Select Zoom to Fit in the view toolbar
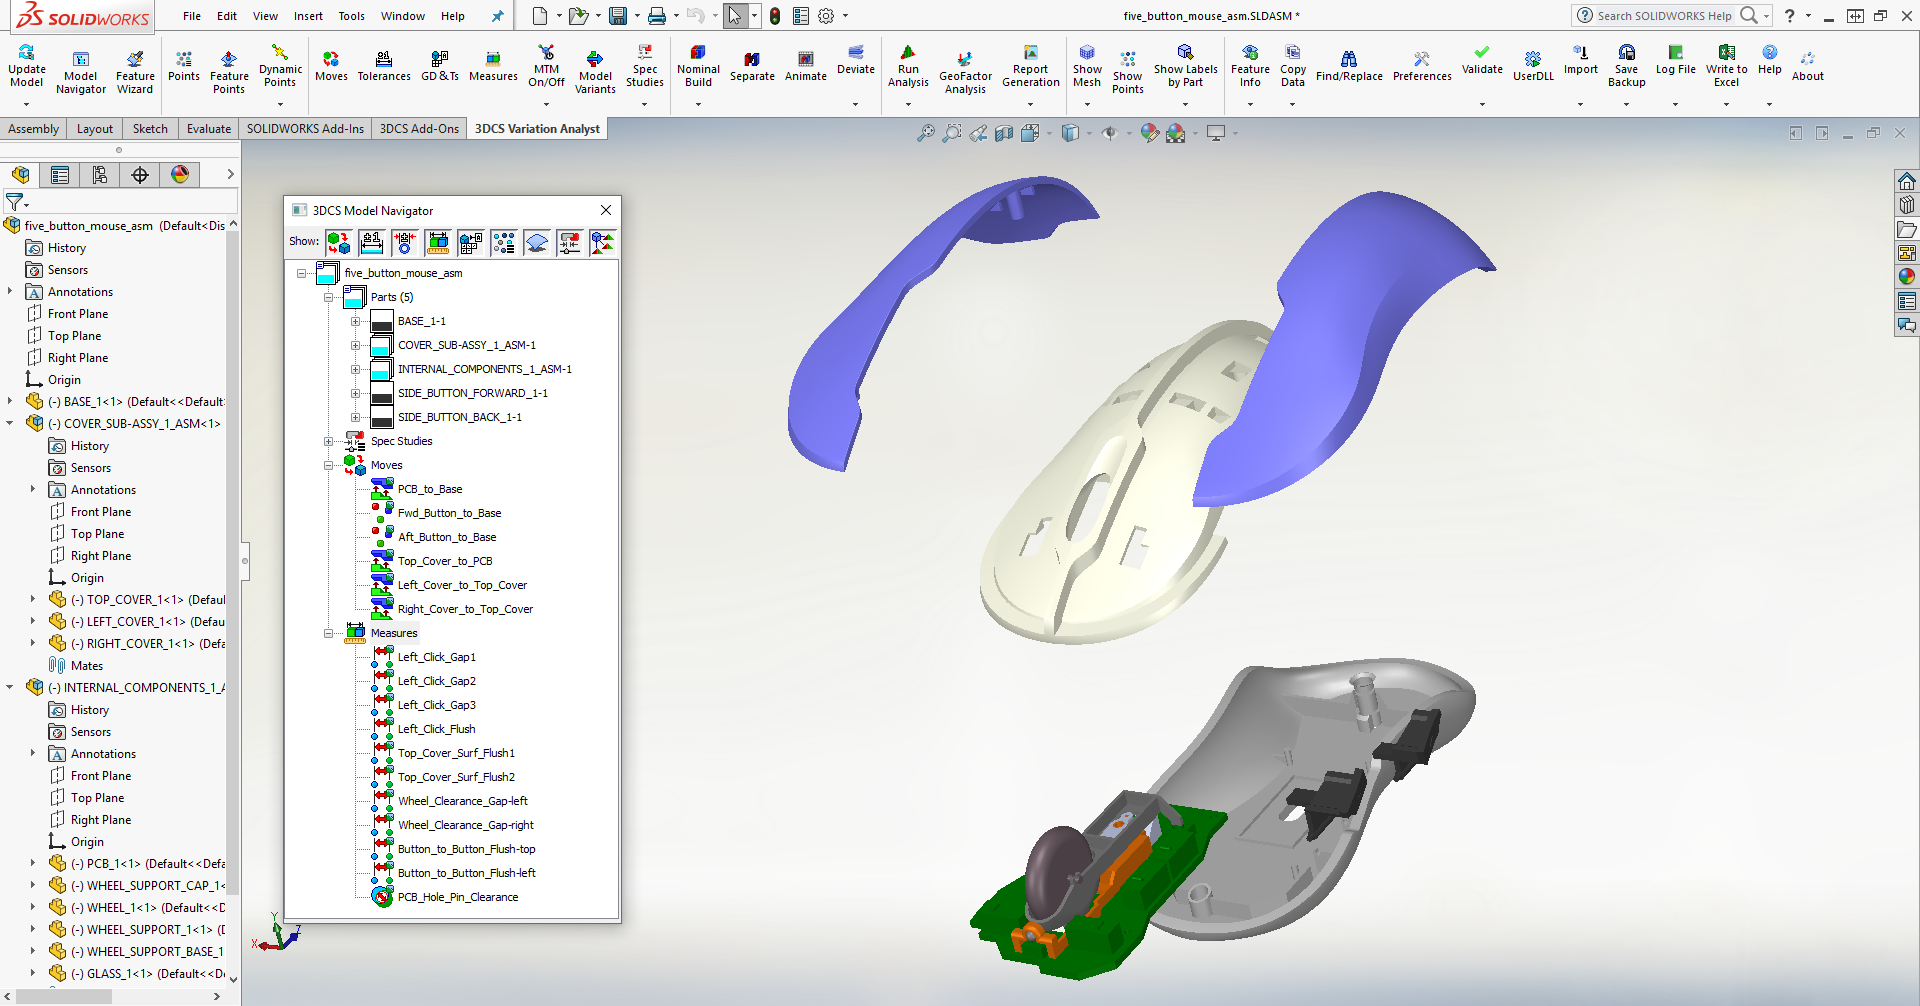This screenshot has width=1920, height=1006. [924, 132]
